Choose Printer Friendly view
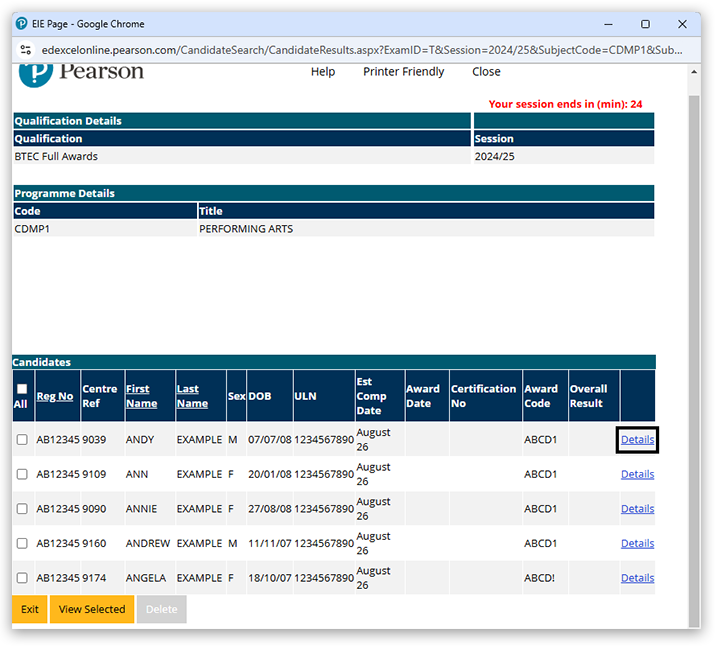Image resolution: width=719 pixels, height=647 pixels. click(x=403, y=72)
